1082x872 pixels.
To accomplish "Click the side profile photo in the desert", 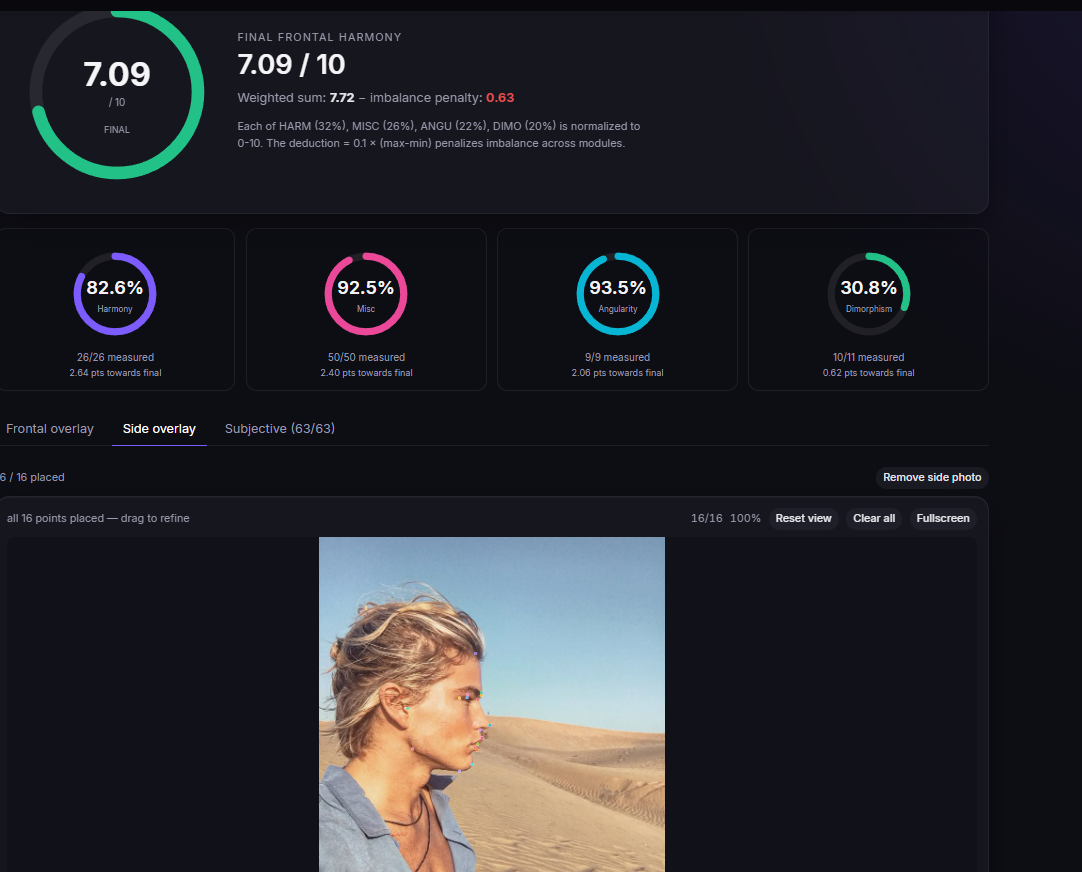I will tap(492, 704).
